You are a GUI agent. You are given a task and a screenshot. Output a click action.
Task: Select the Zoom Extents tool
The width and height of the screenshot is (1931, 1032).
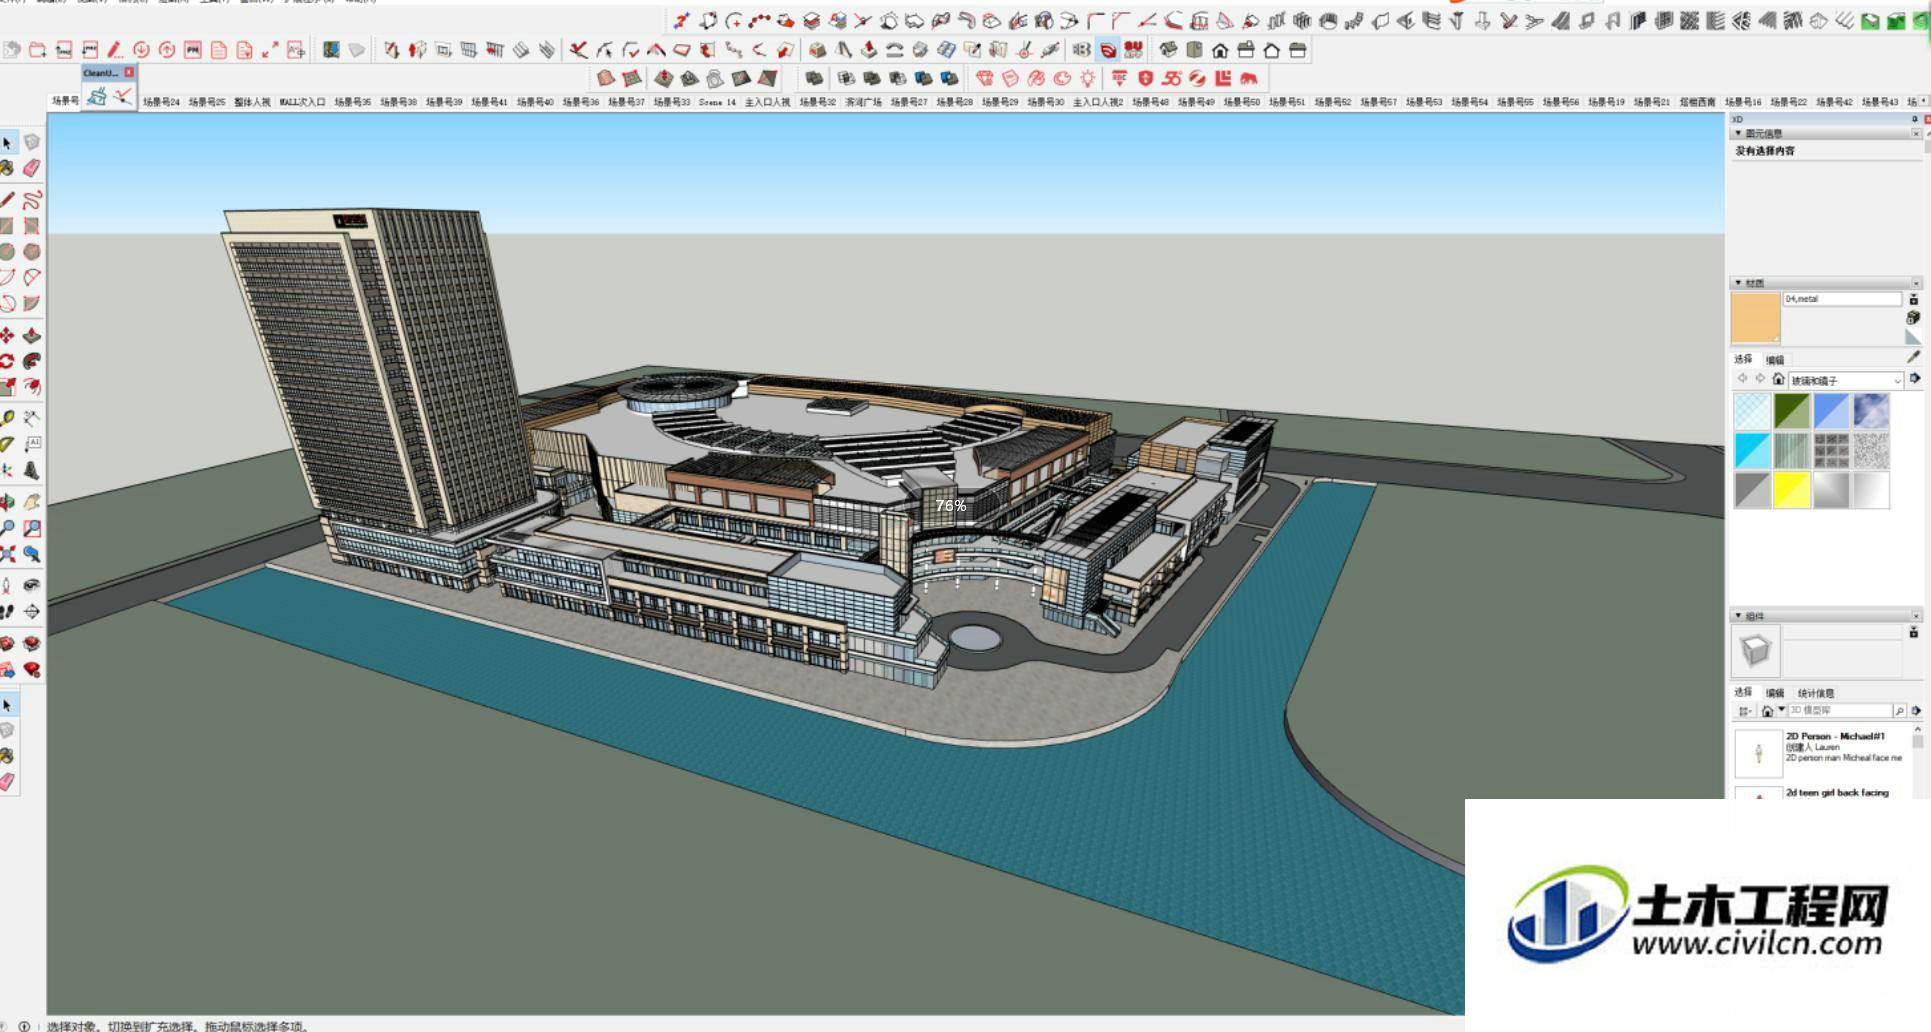[x=7, y=553]
